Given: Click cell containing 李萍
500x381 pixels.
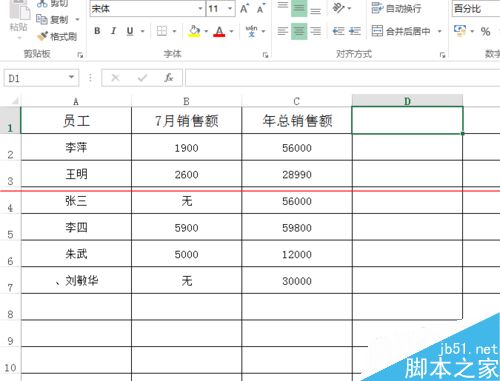Looking at the screenshot, I should 76,147.
